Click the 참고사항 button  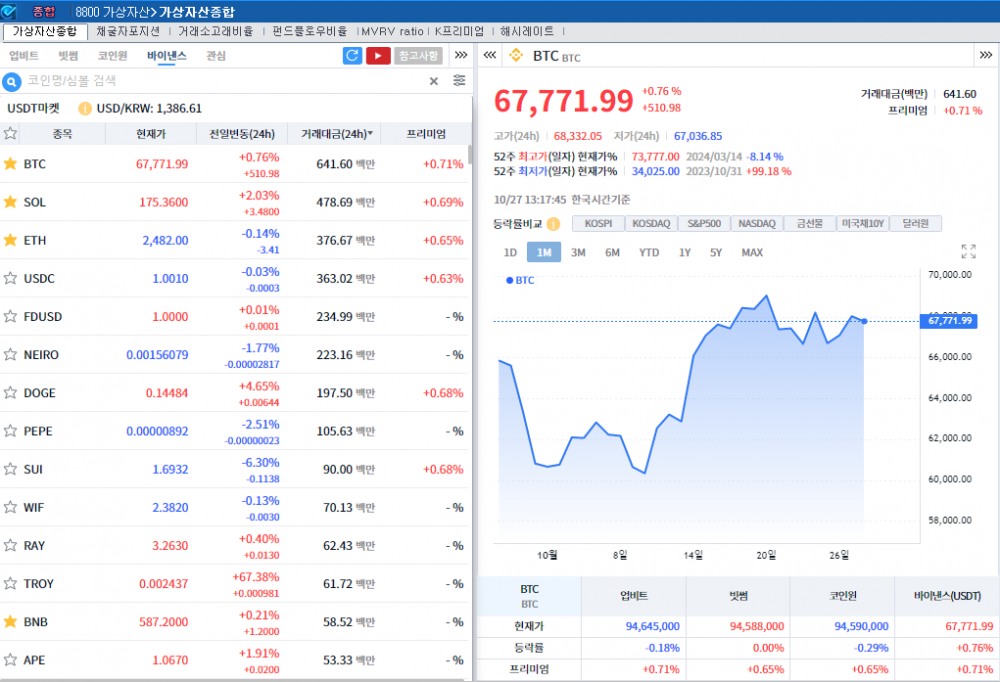pyautogui.click(x=419, y=56)
